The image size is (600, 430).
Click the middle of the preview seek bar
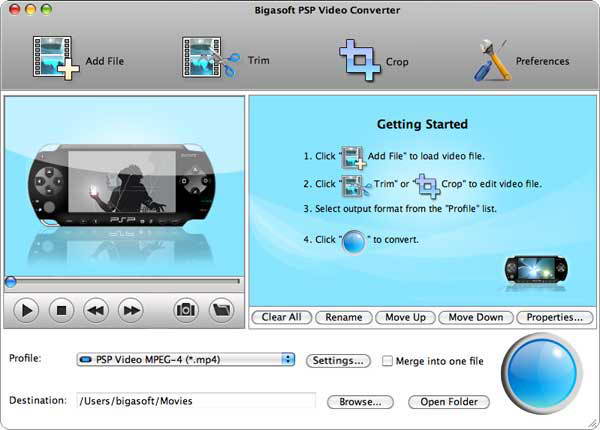pyautogui.click(x=124, y=282)
